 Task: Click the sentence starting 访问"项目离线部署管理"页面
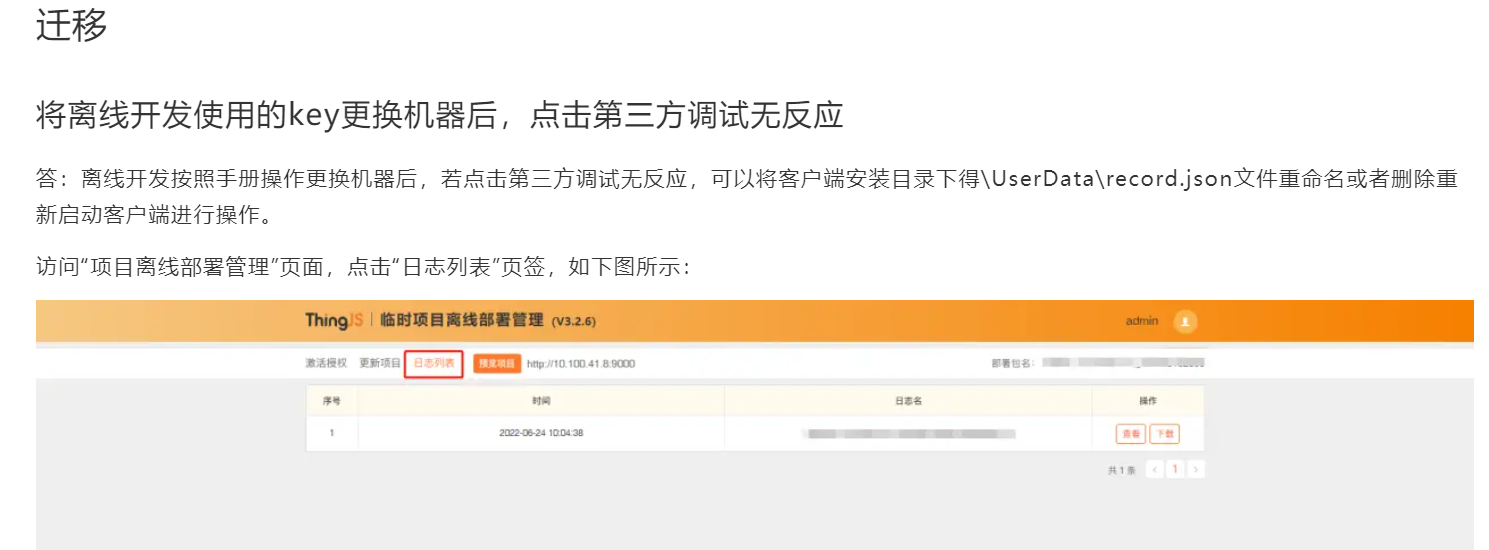(x=363, y=267)
